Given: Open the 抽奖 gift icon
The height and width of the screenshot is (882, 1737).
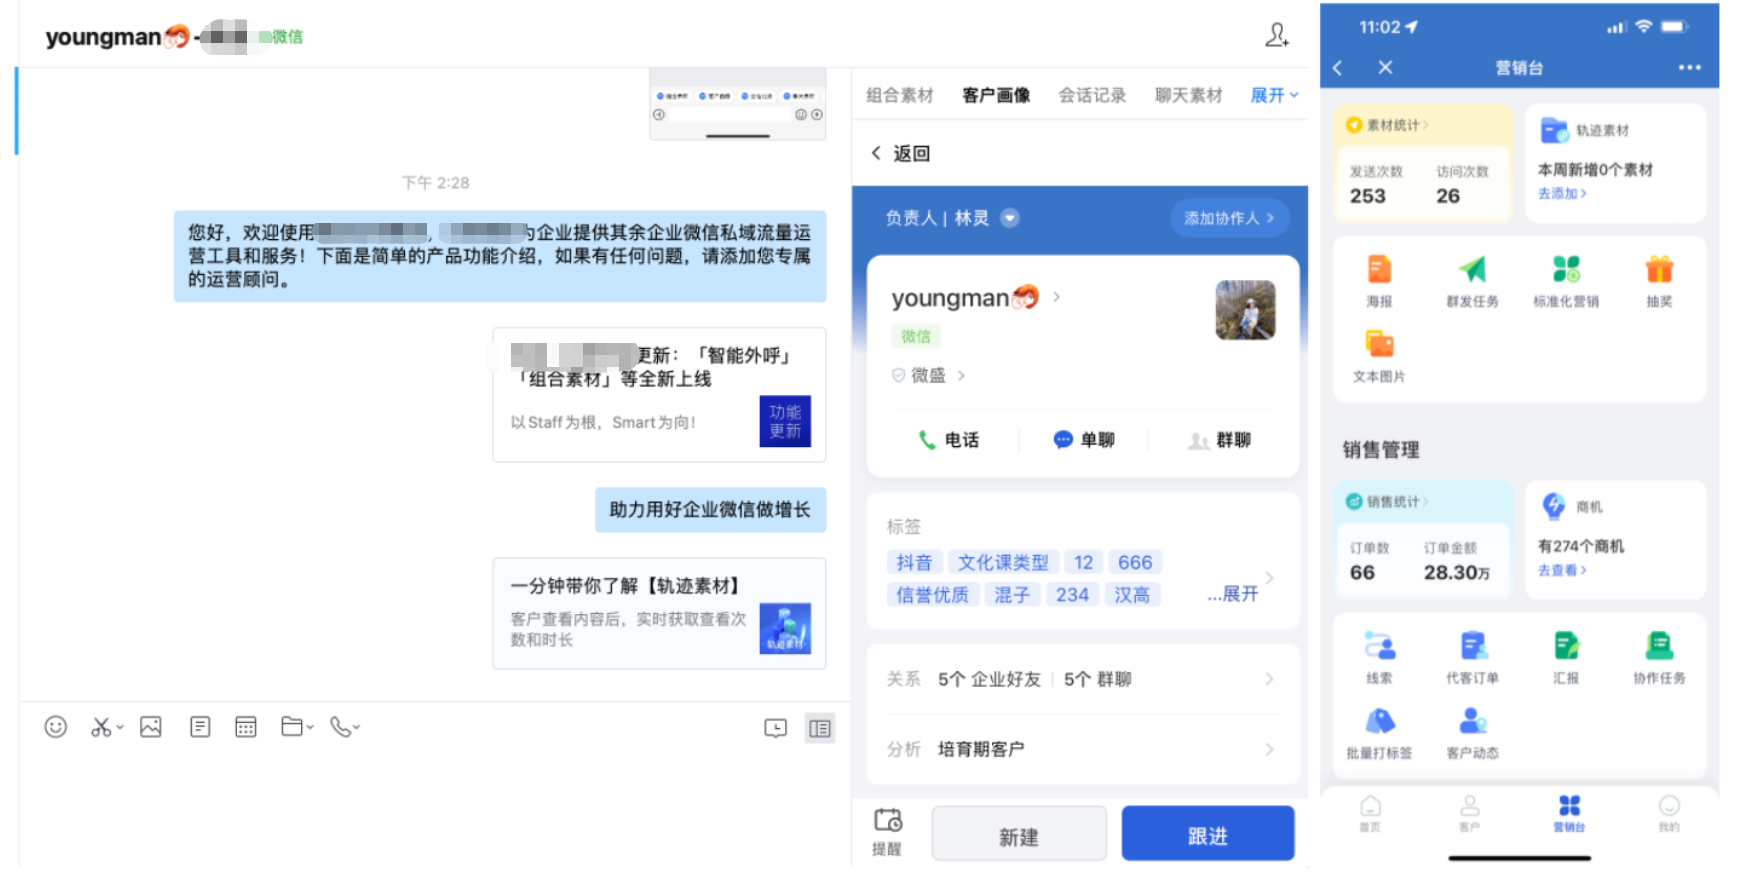Looking at the screenshot, I should (1659, 281).
